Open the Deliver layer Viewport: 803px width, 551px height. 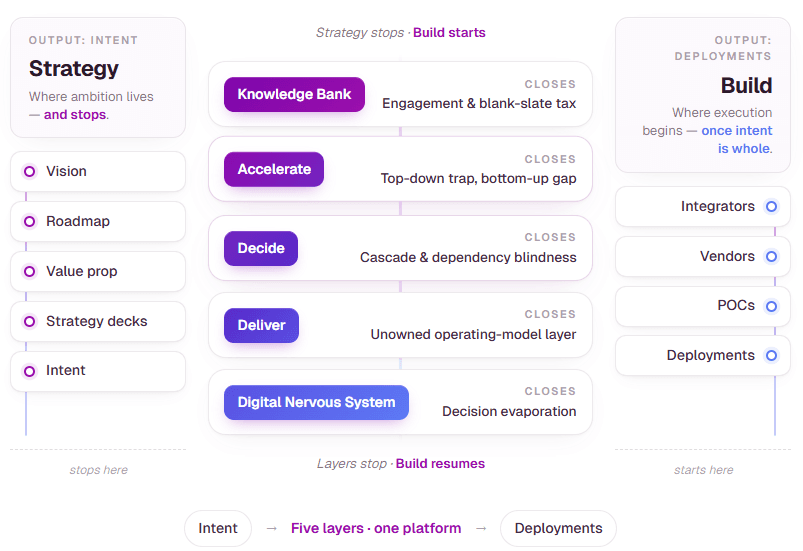tap(261, 325)
